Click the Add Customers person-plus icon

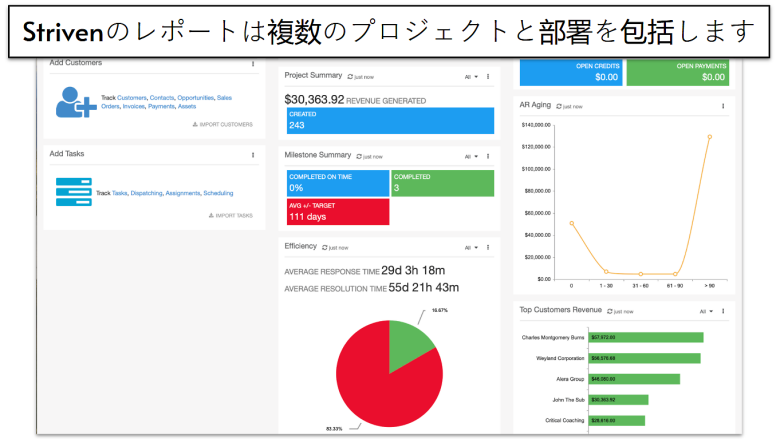[76, 102]
